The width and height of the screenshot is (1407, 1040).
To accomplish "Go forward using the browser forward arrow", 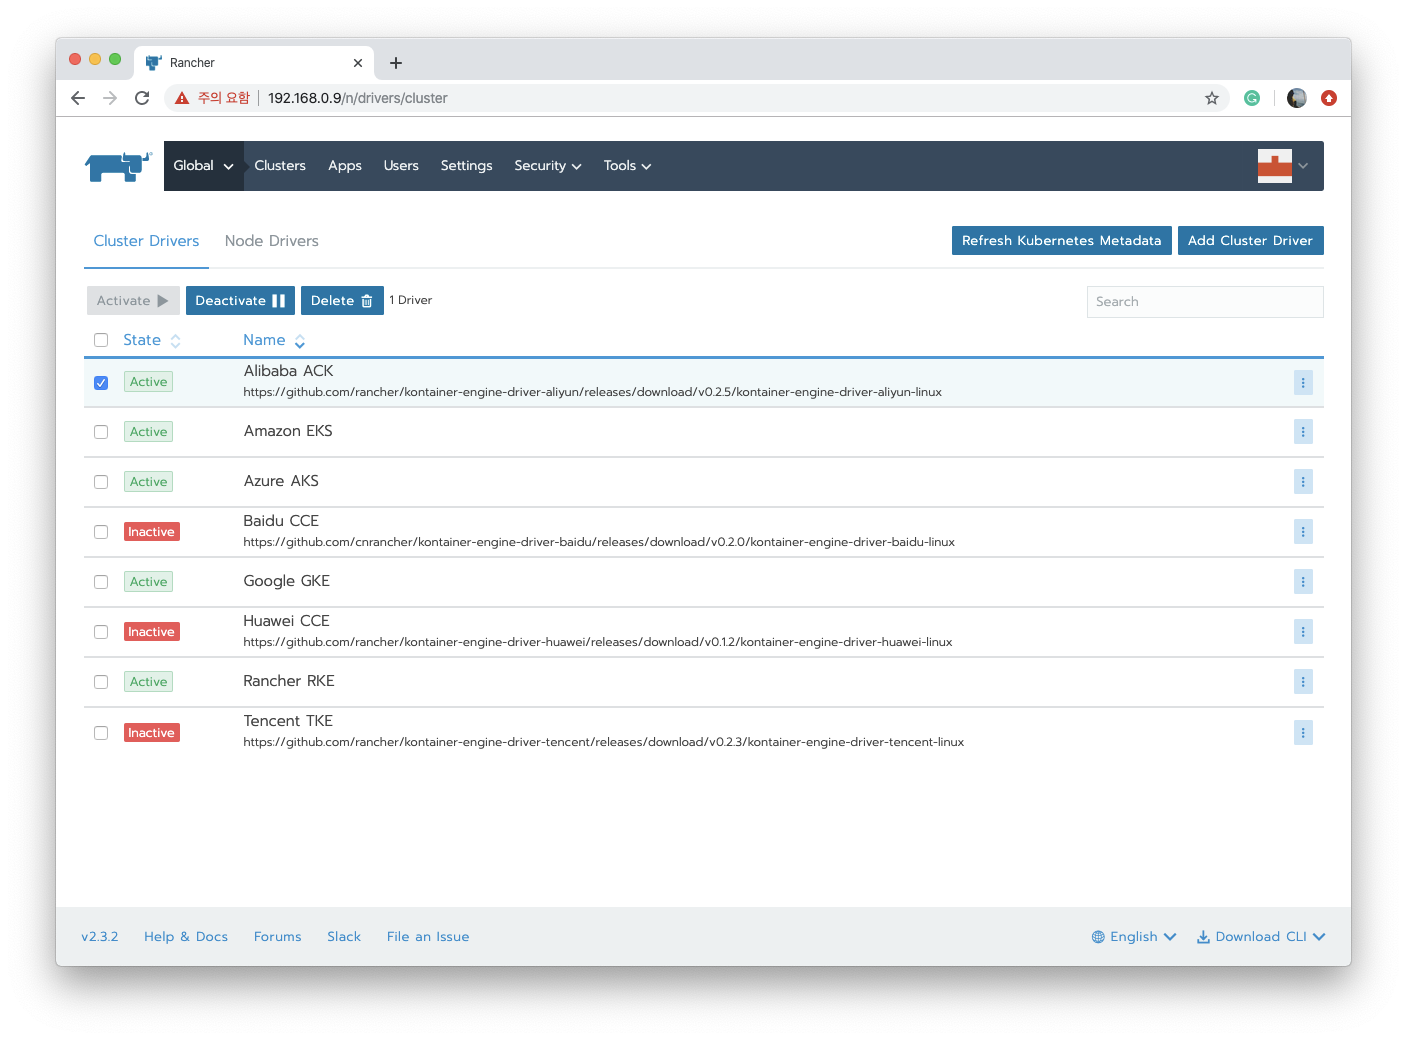I will [x=110, y=98].
